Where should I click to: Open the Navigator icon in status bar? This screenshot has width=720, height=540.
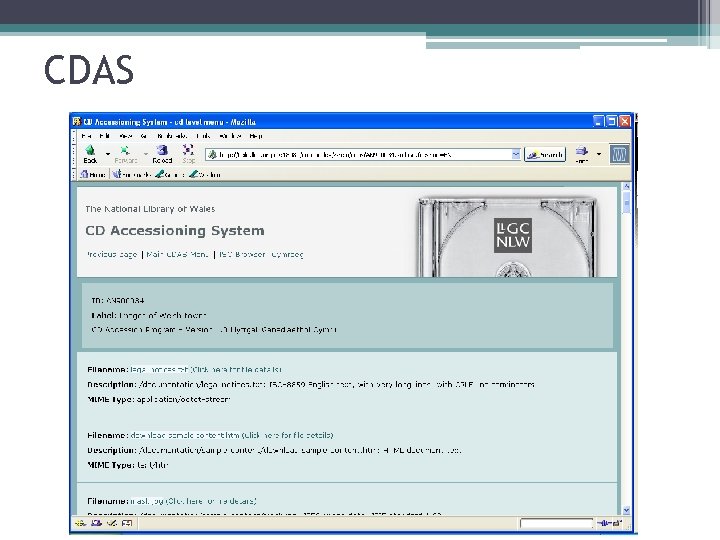[x=80, y=523]
